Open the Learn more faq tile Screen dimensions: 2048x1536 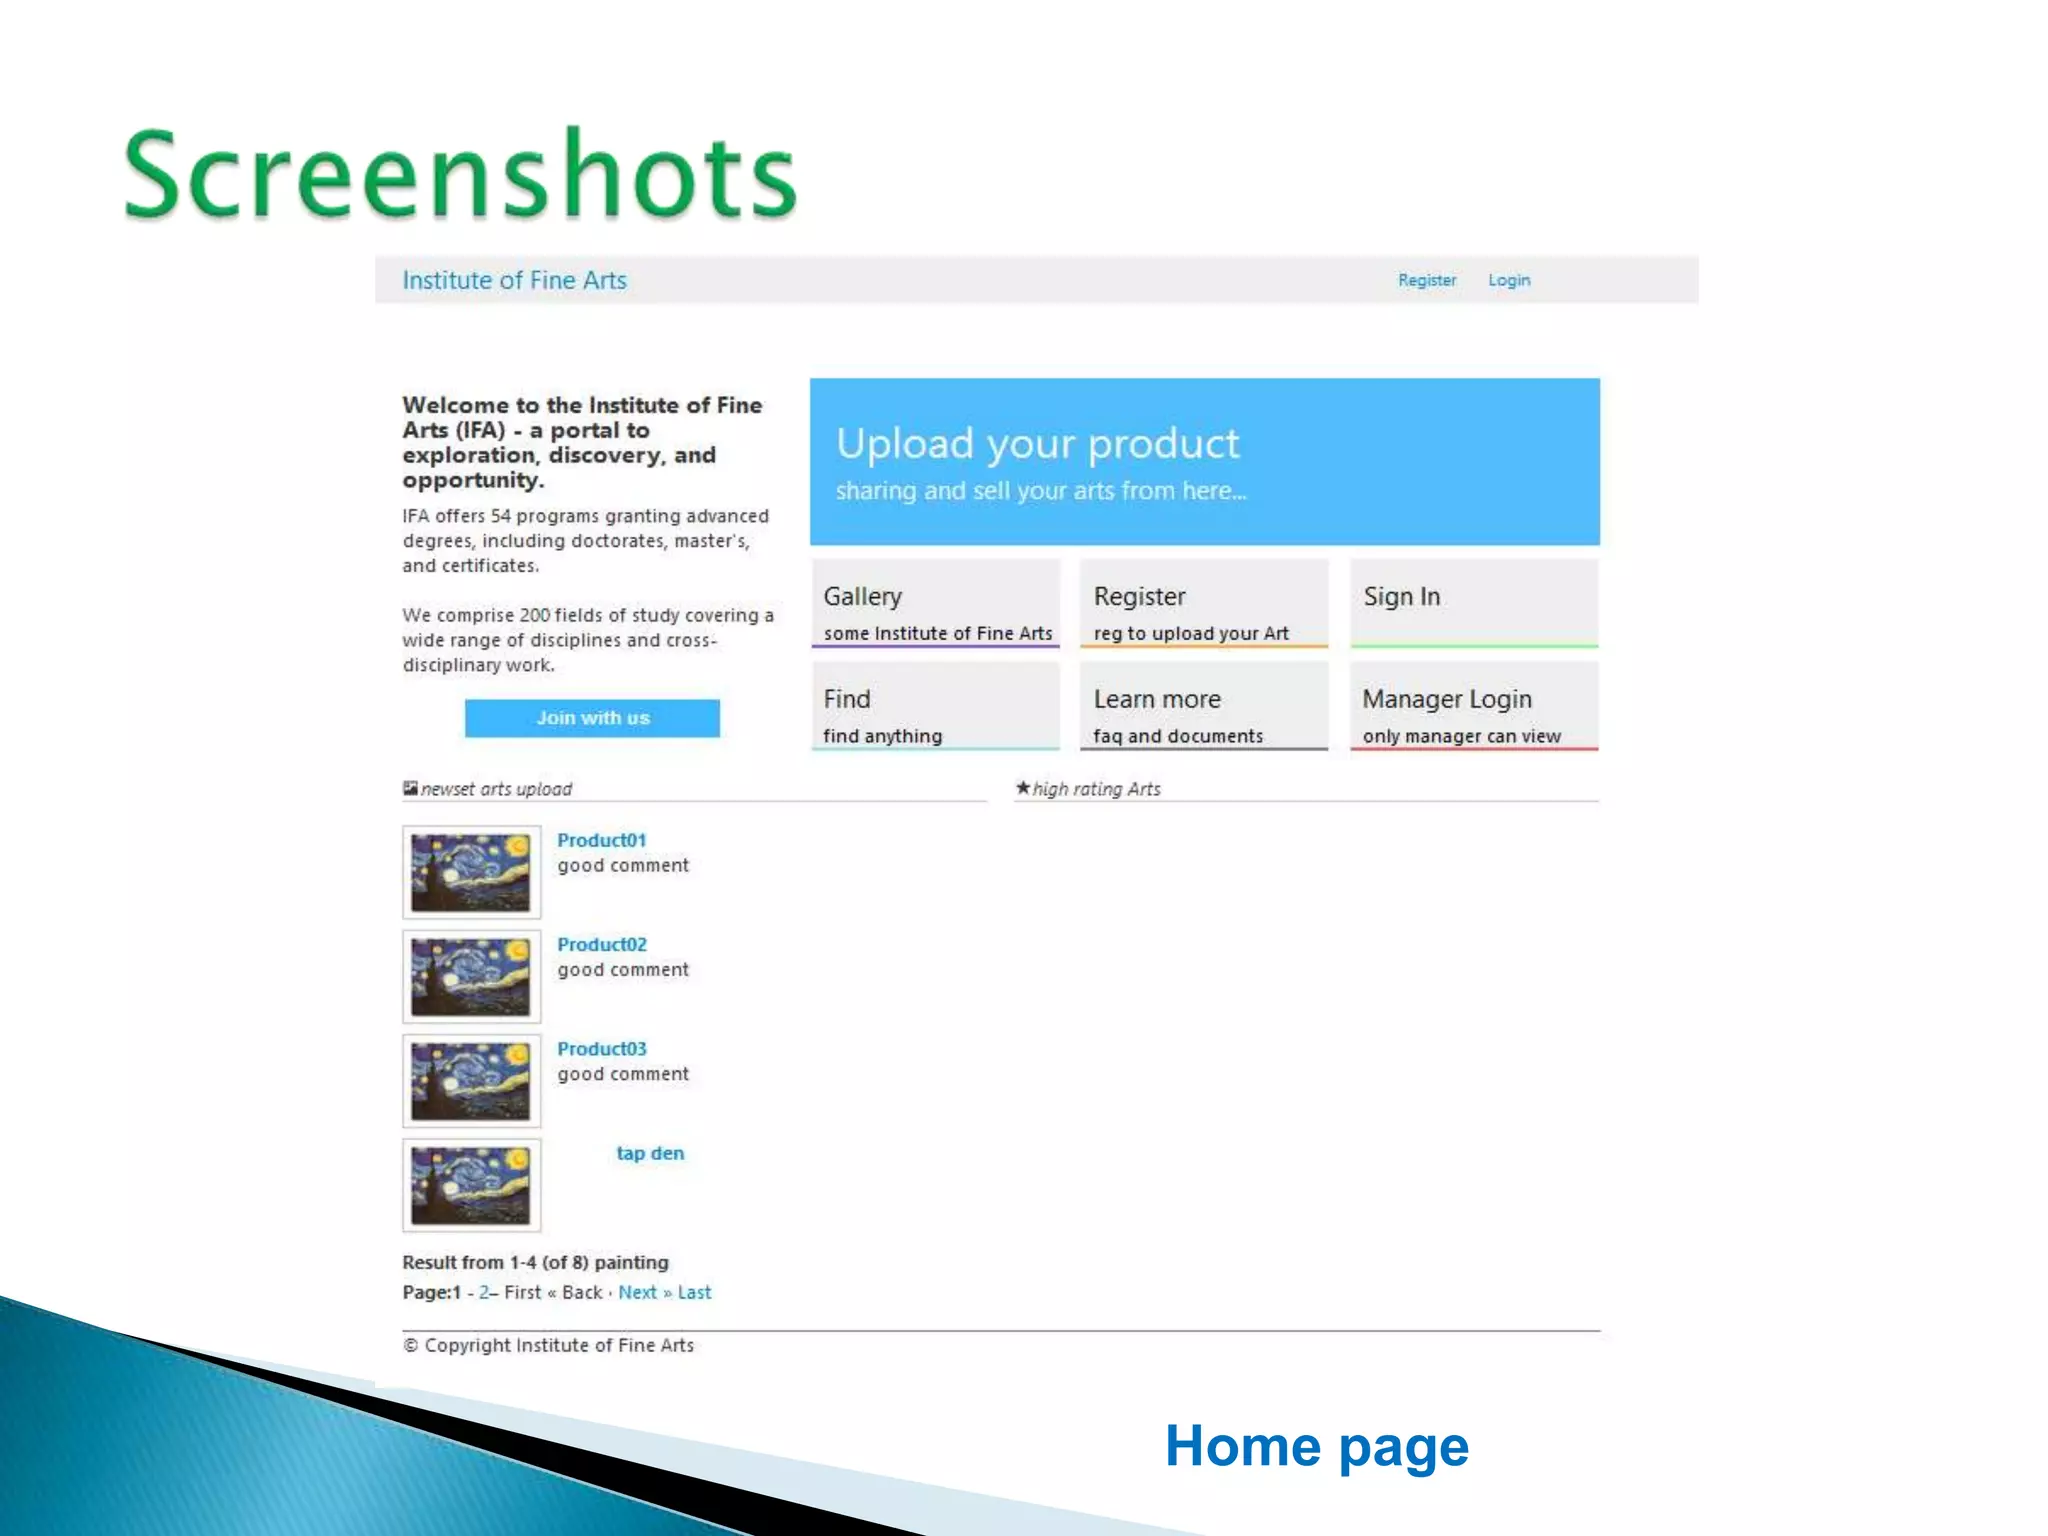click(x=1204, y=707)
